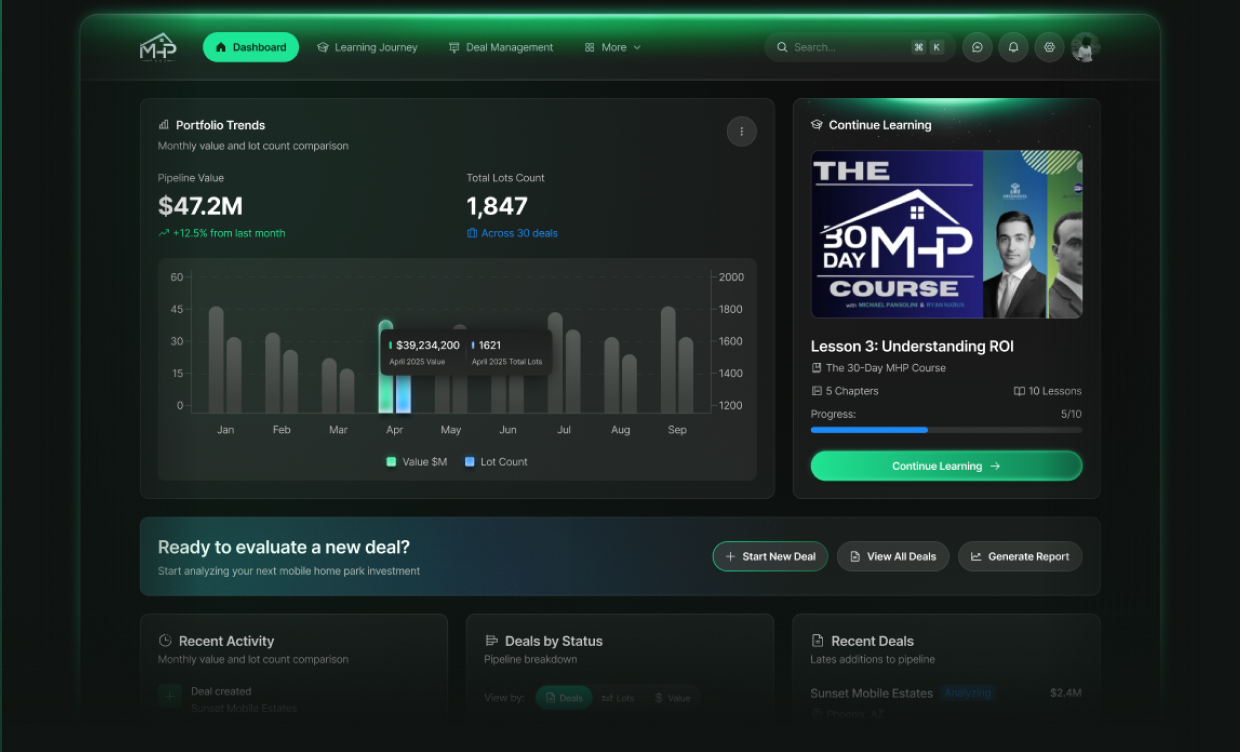Click the Pipeline Value $47.2M figure

[200, 206]
